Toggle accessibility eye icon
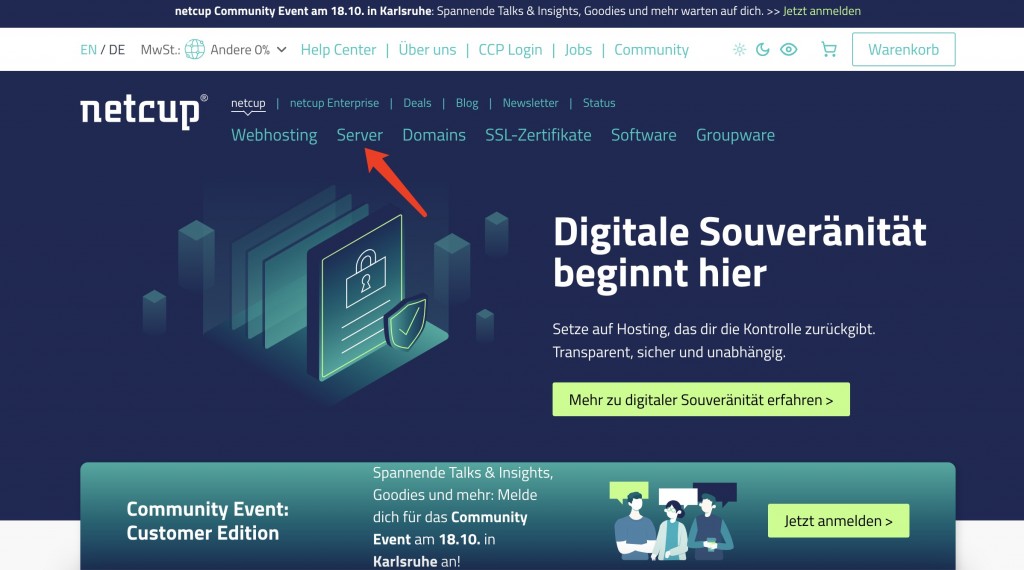This screenshot has width=1024, height=570. [x=789, y=50]
